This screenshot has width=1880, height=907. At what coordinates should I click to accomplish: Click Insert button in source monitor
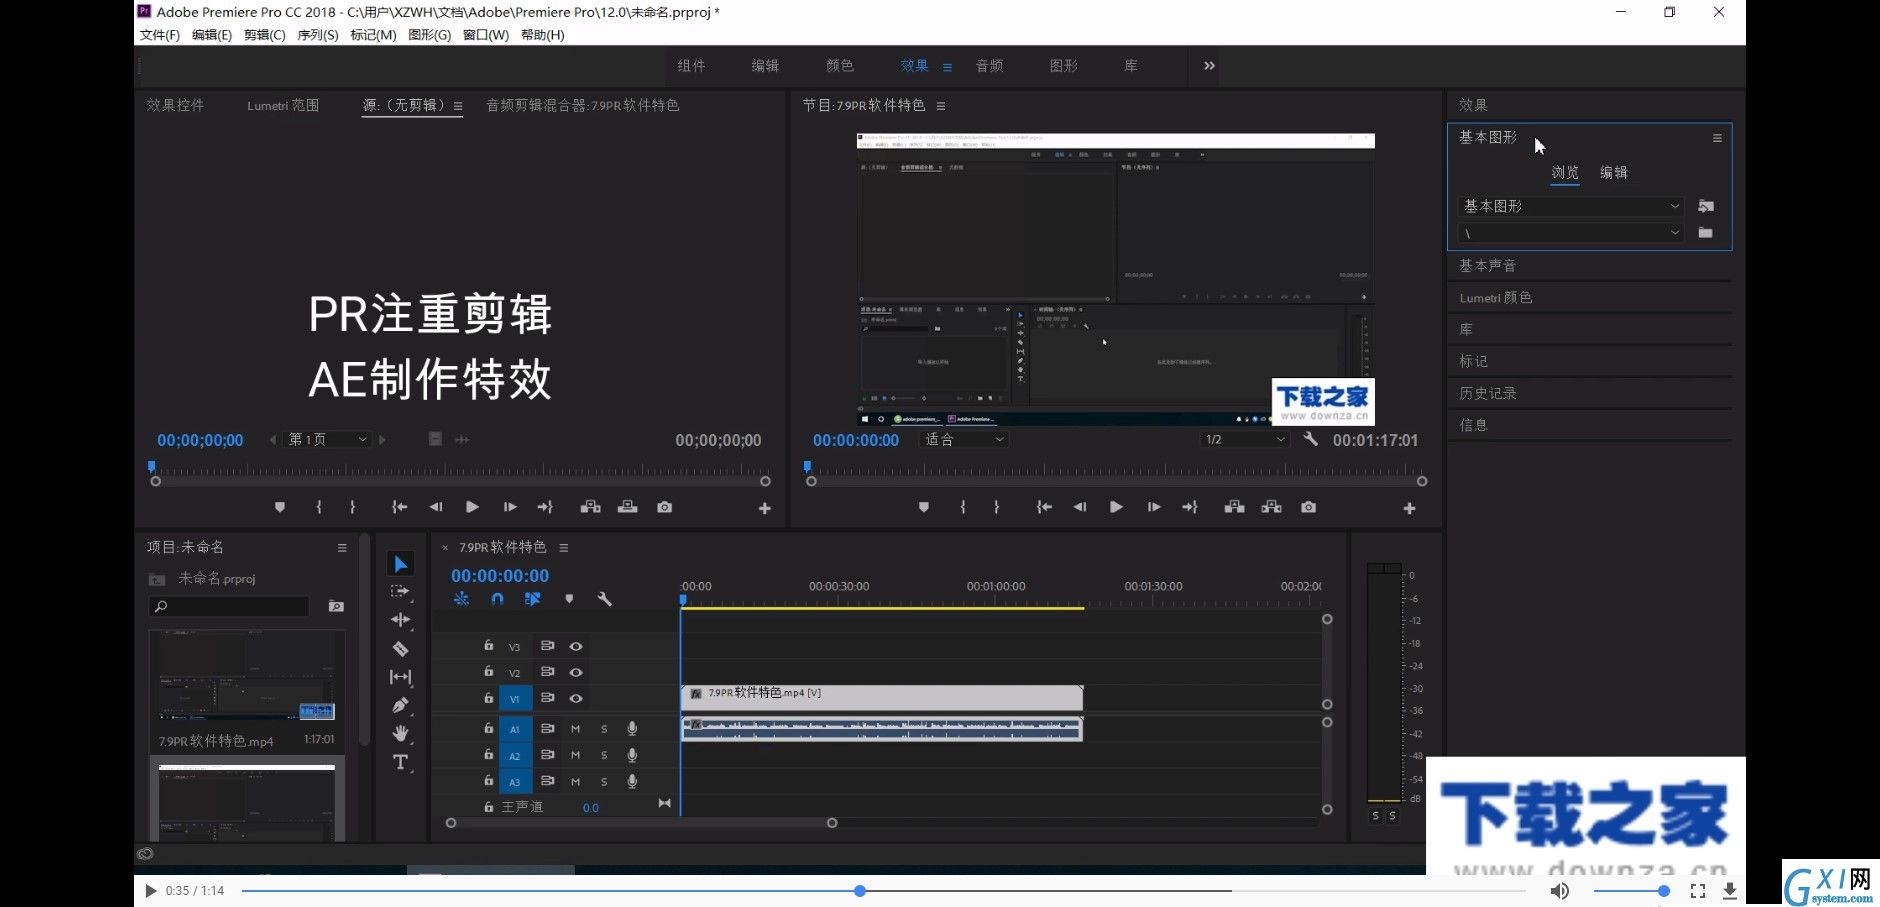[x=590, y=507]
